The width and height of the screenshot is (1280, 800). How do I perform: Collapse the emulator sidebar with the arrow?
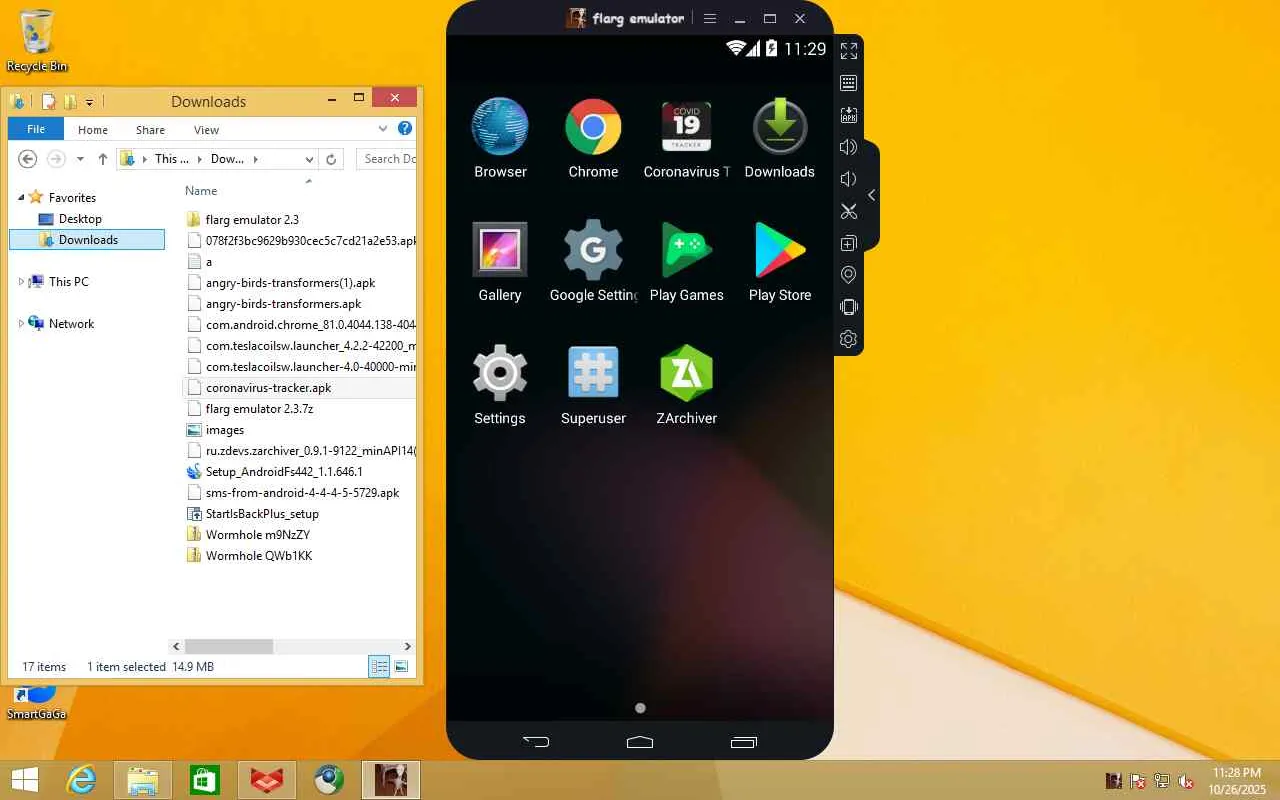[x=871, y=195]
